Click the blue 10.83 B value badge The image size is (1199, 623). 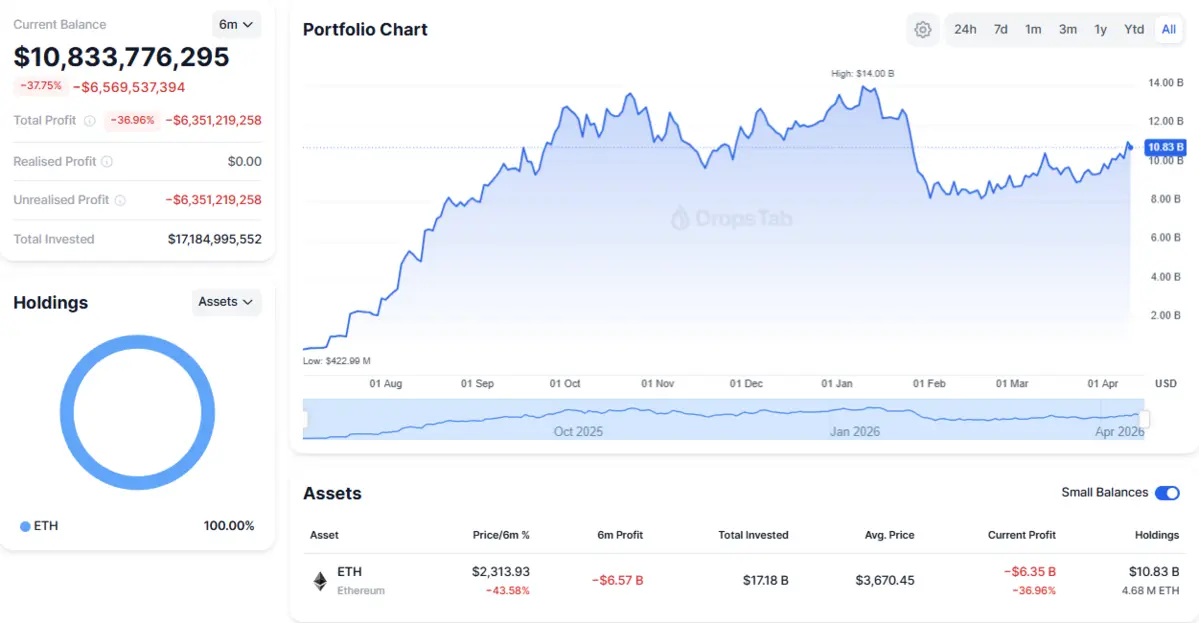point(1164,147)
